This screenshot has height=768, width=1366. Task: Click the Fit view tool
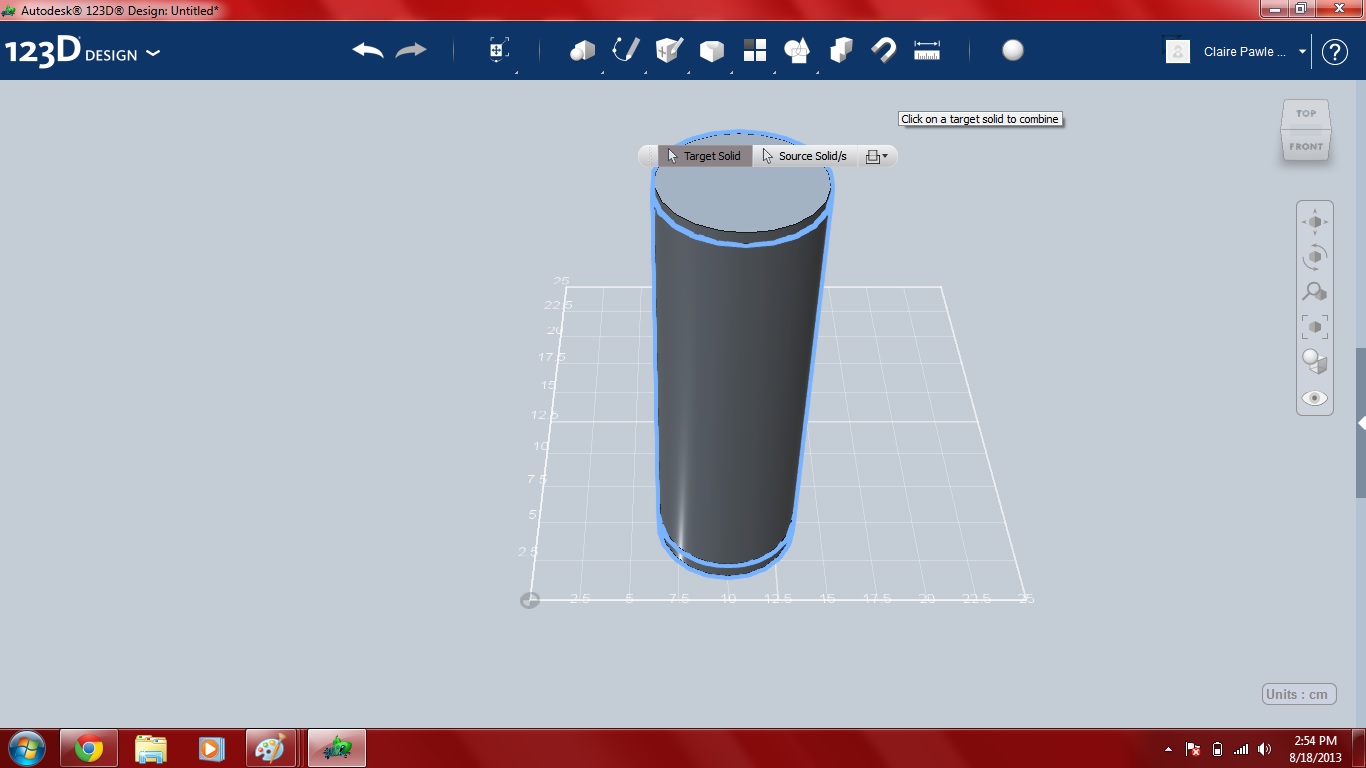(1315, 327)
